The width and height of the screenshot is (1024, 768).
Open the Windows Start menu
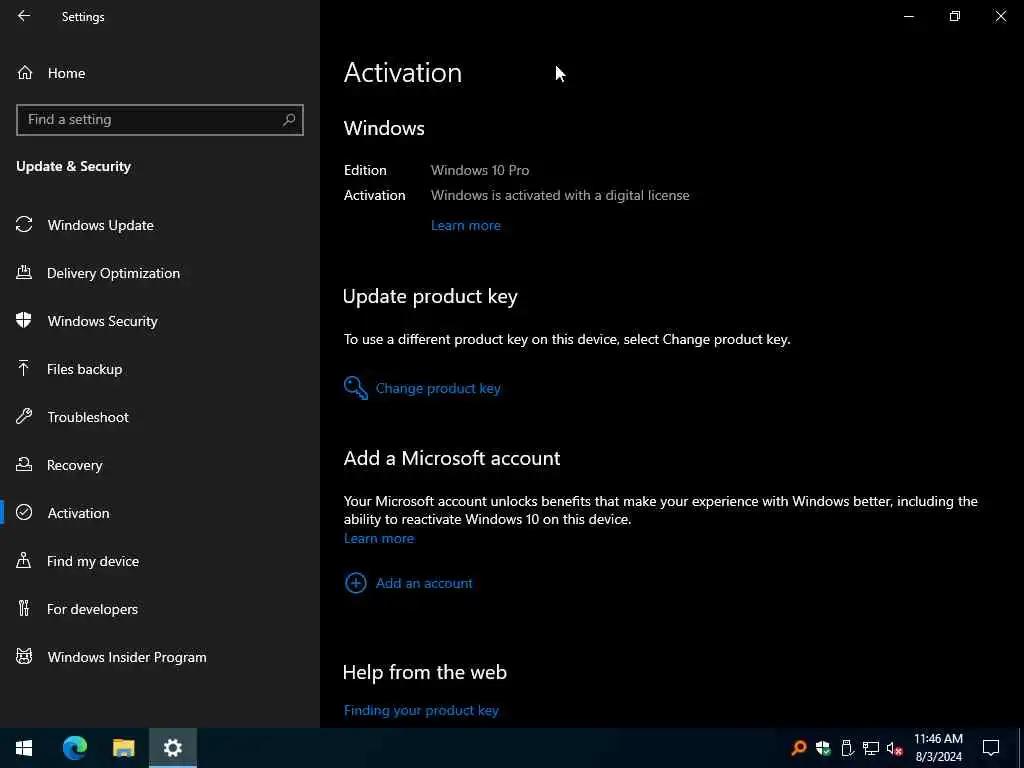[24, 748]
